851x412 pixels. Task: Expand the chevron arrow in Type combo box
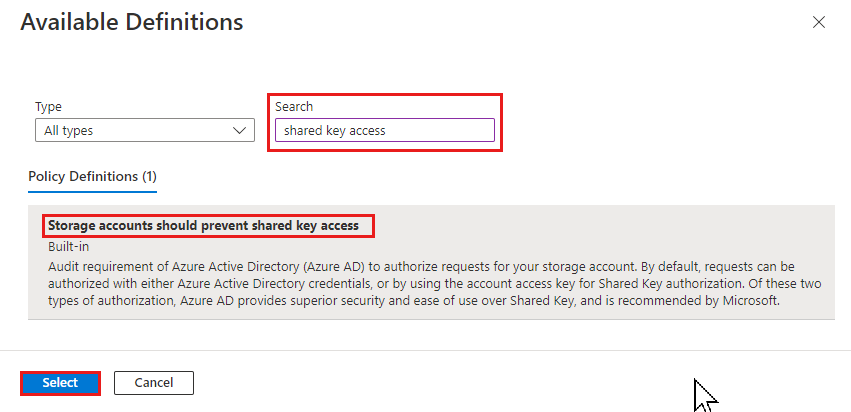239,131
